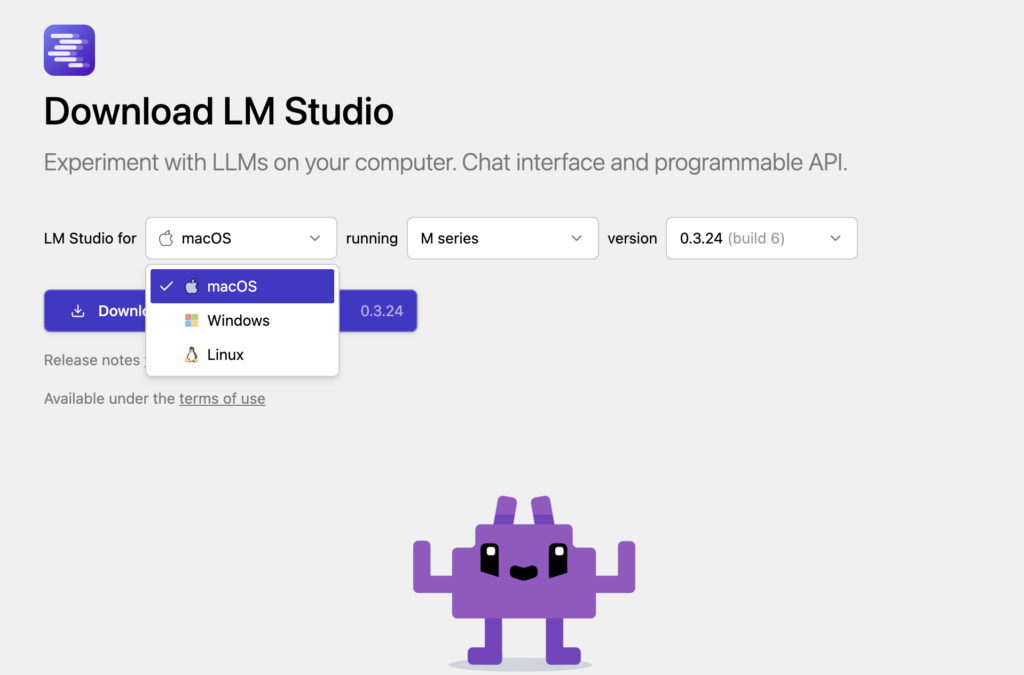
Task: Click the LM Studio logo icon
Action: pyautogui.click(x=69, y=50)
